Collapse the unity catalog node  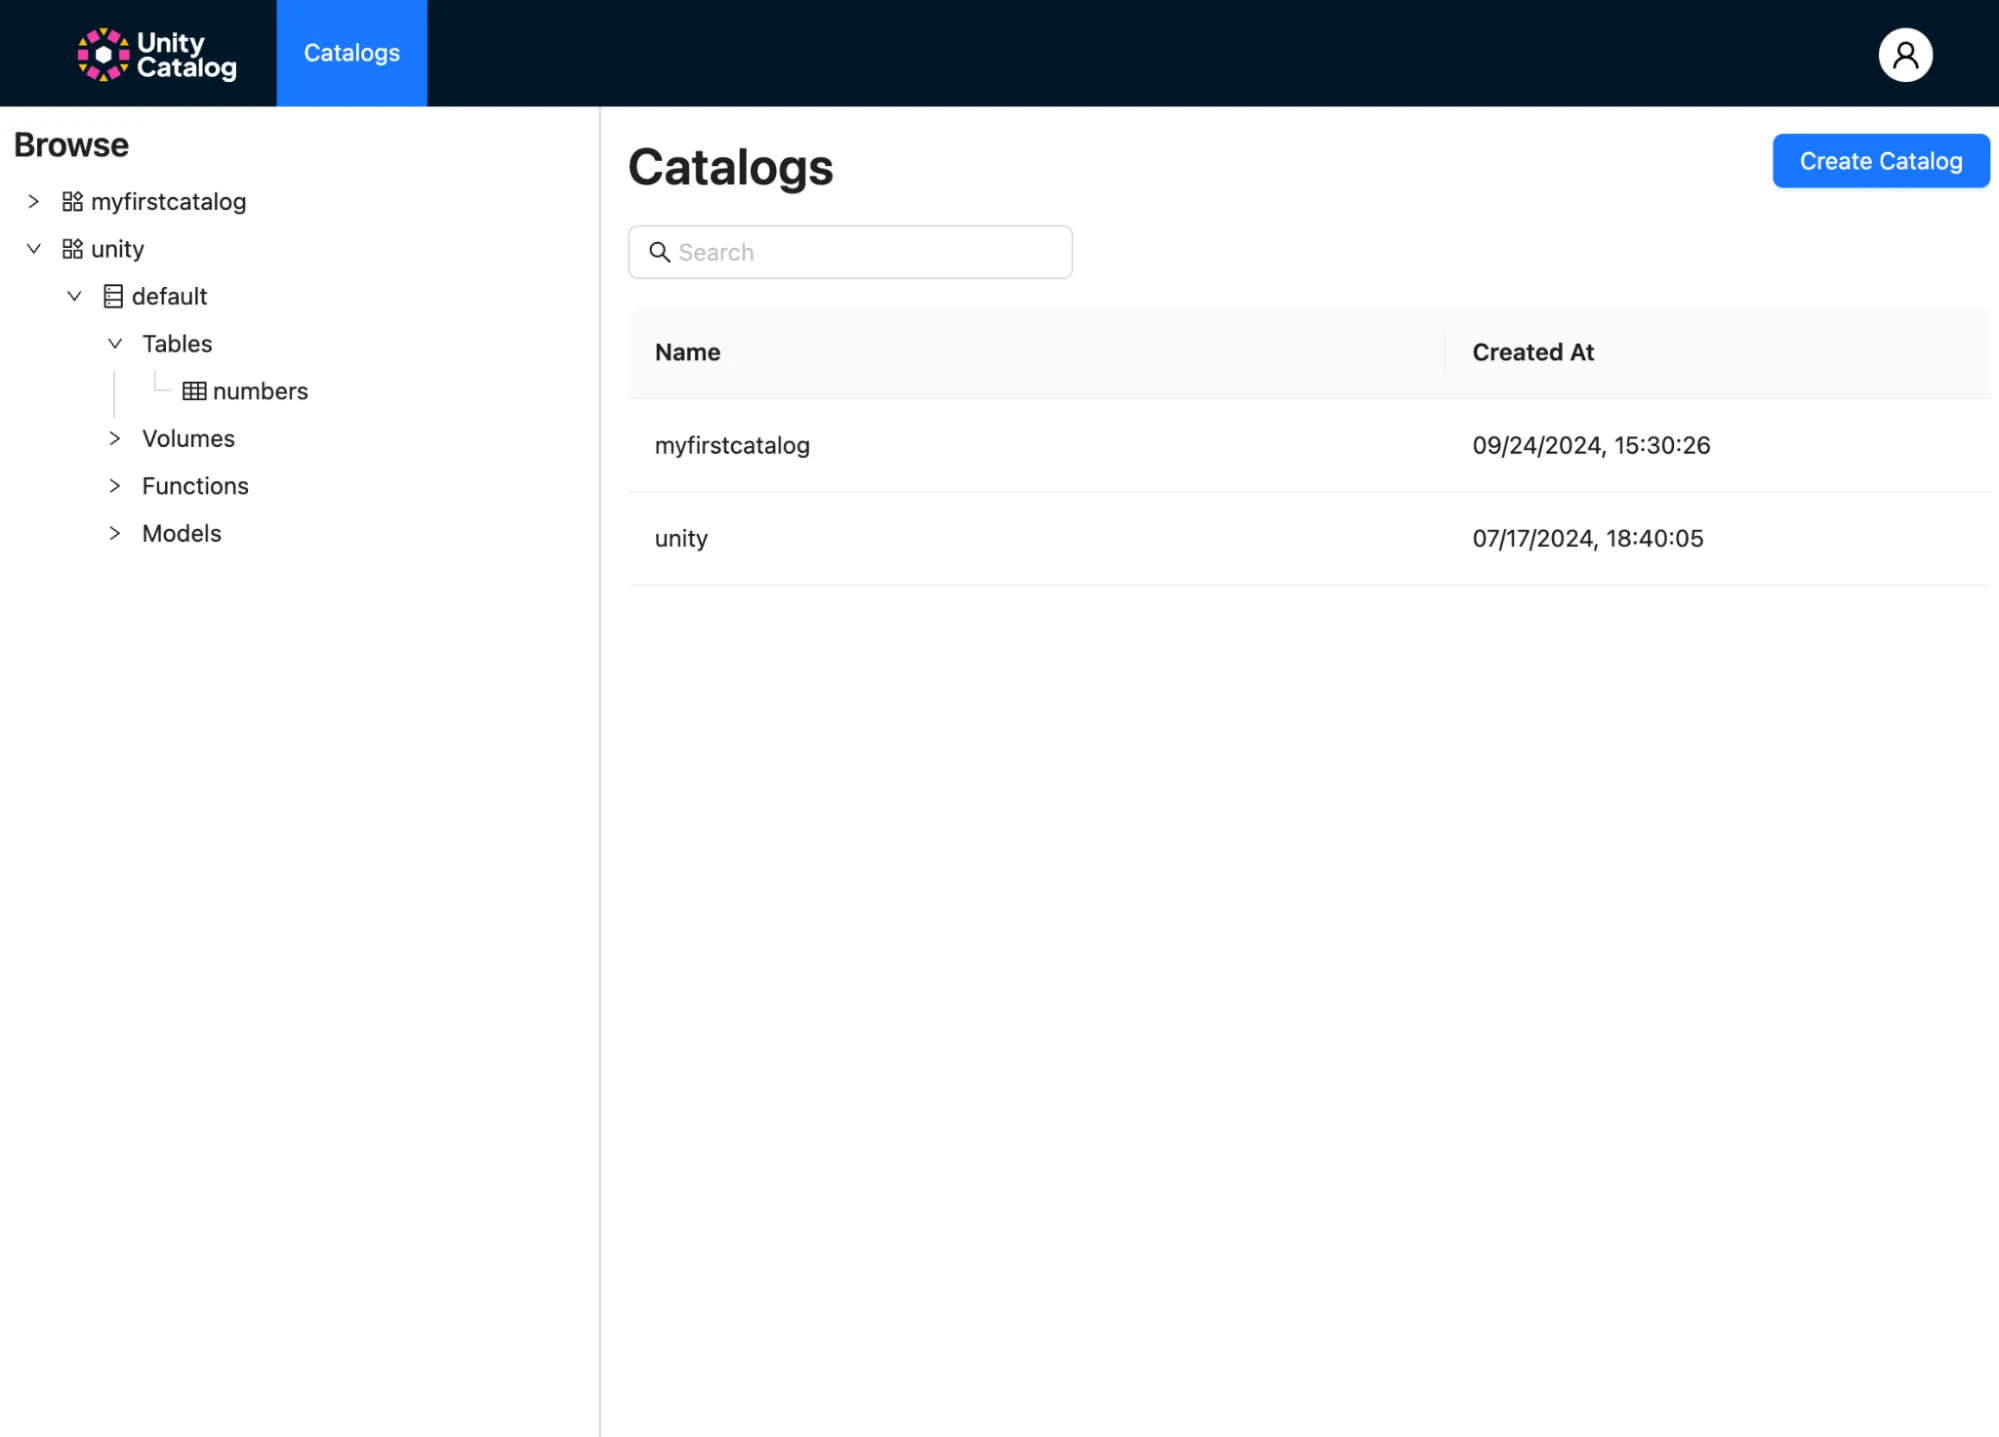(x=33, y=248)
